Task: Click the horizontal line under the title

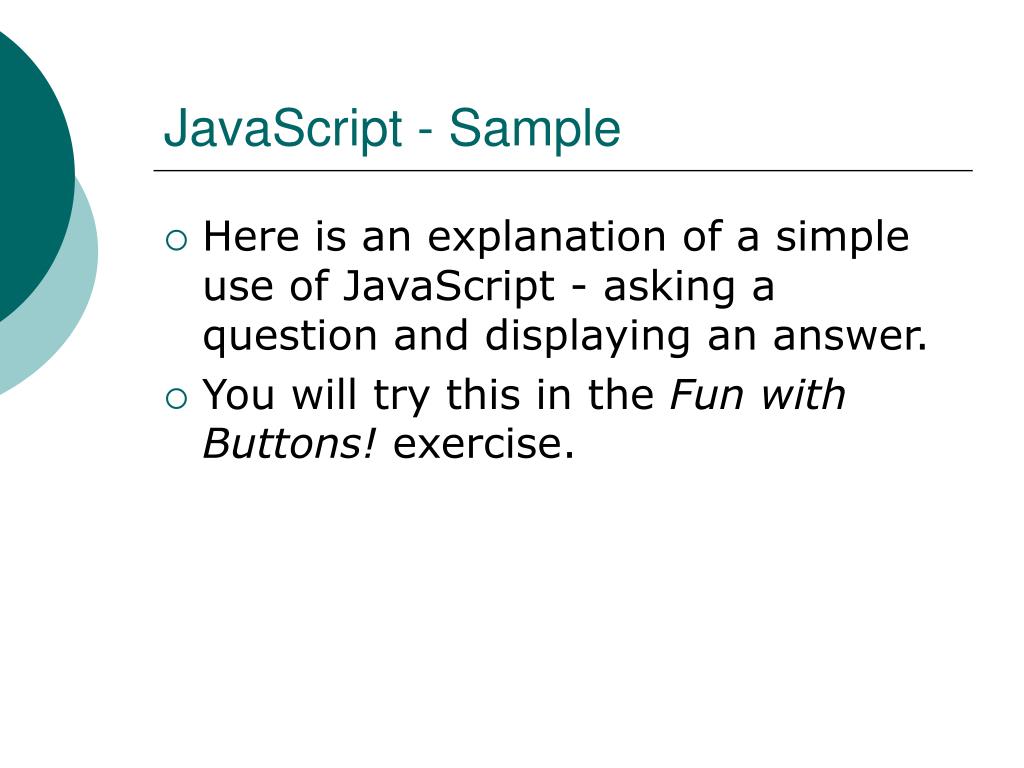Action: [562, 171]
